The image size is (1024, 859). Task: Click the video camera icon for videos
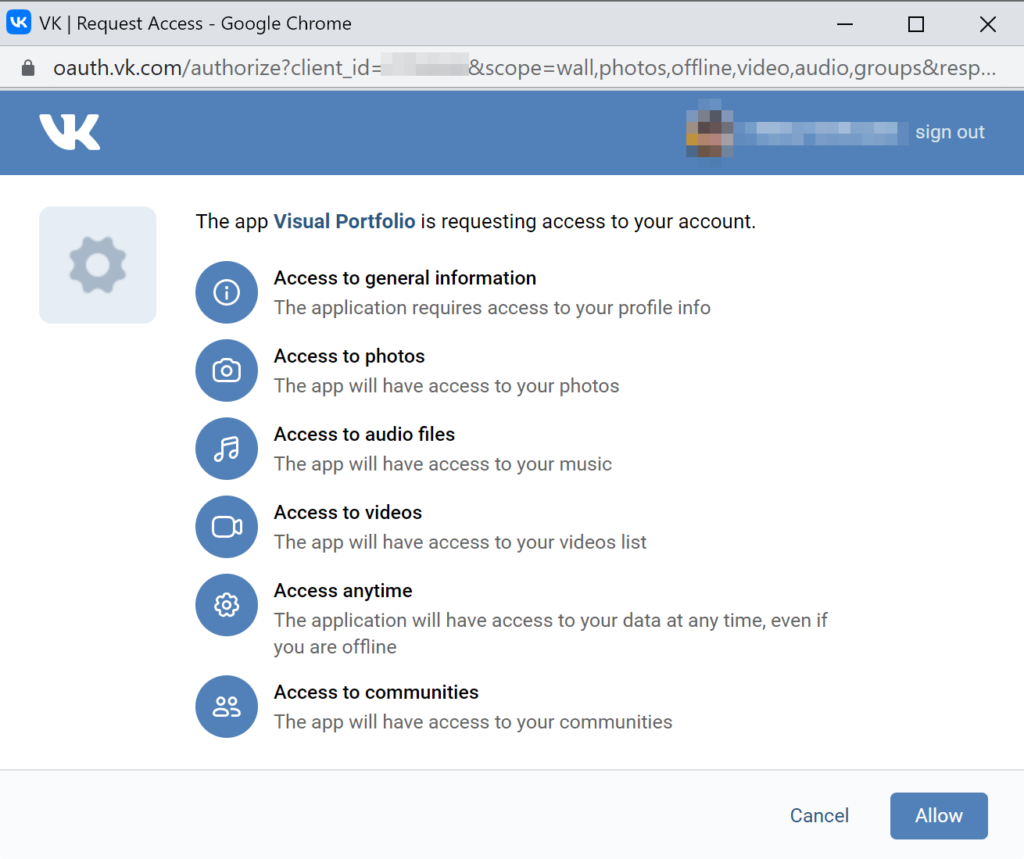227,527
